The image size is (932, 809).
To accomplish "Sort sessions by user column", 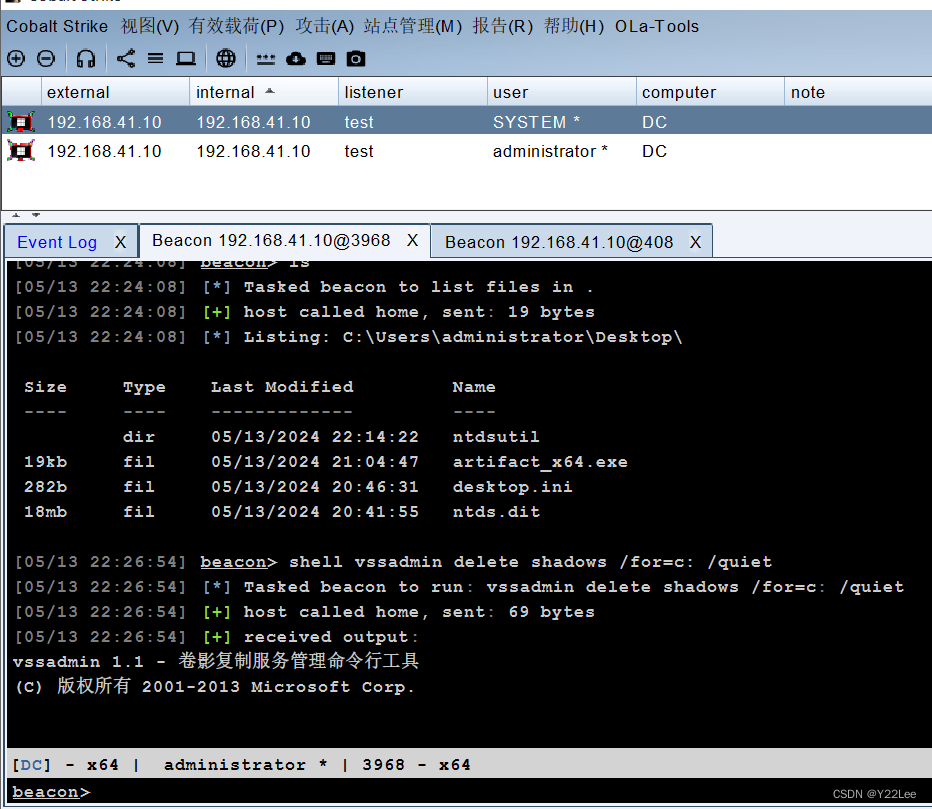I will coord(562,92).
